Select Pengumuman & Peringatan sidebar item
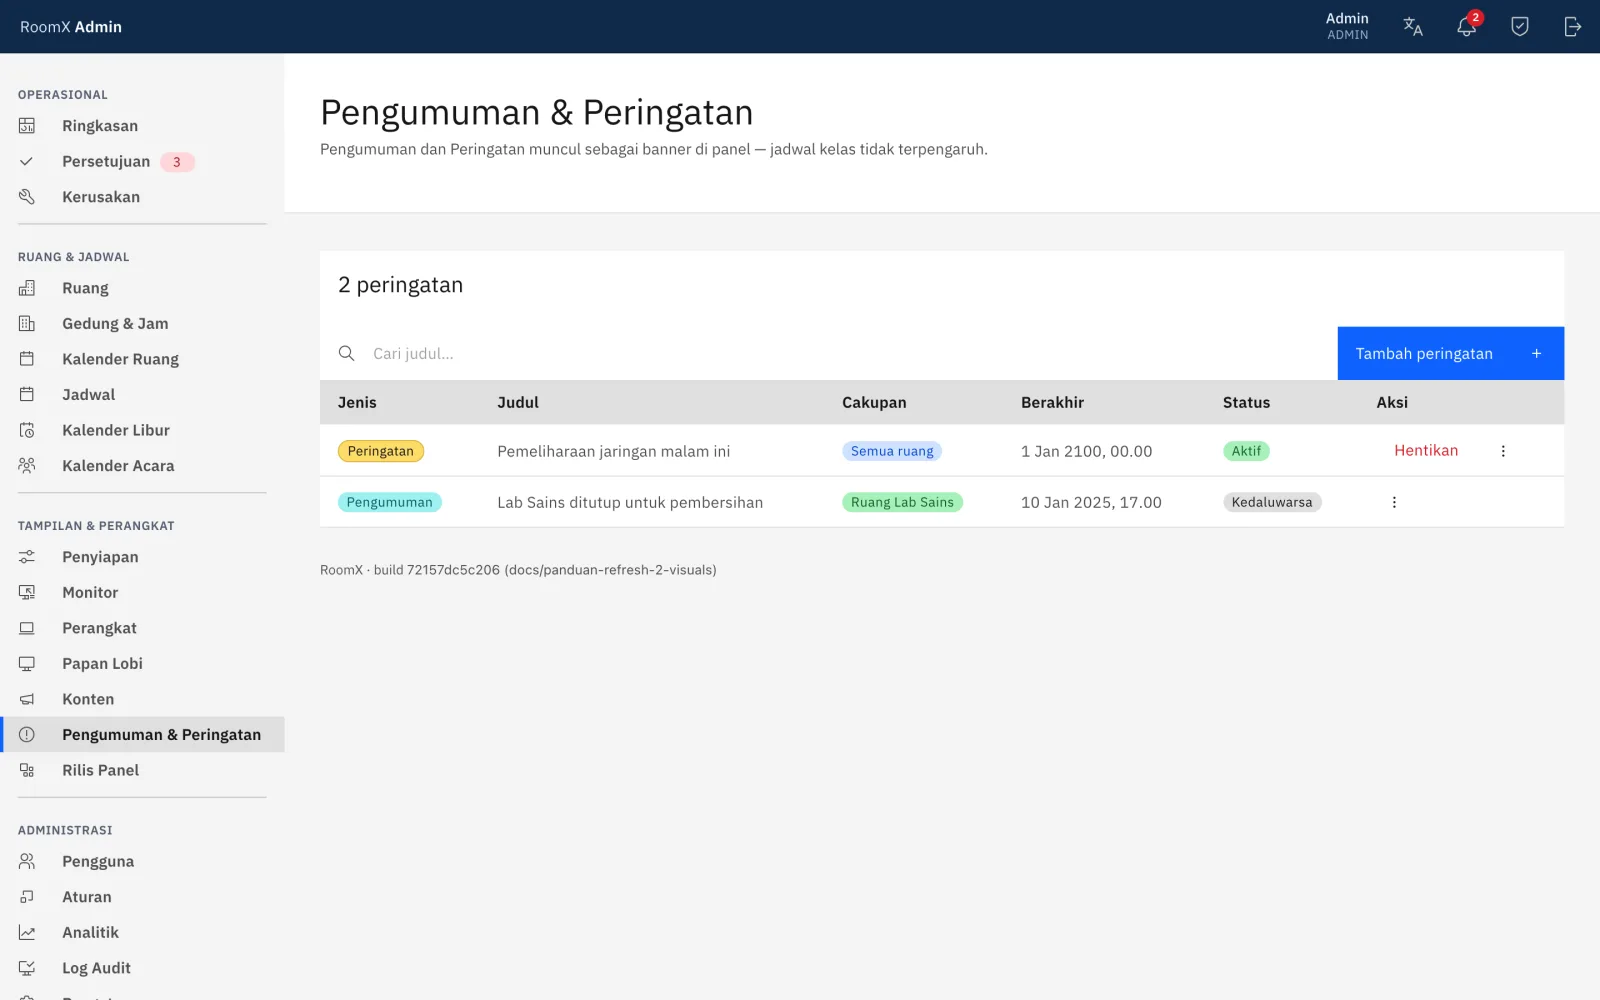The width and height of the screenshot is (1600, 1000). [142, 735]
